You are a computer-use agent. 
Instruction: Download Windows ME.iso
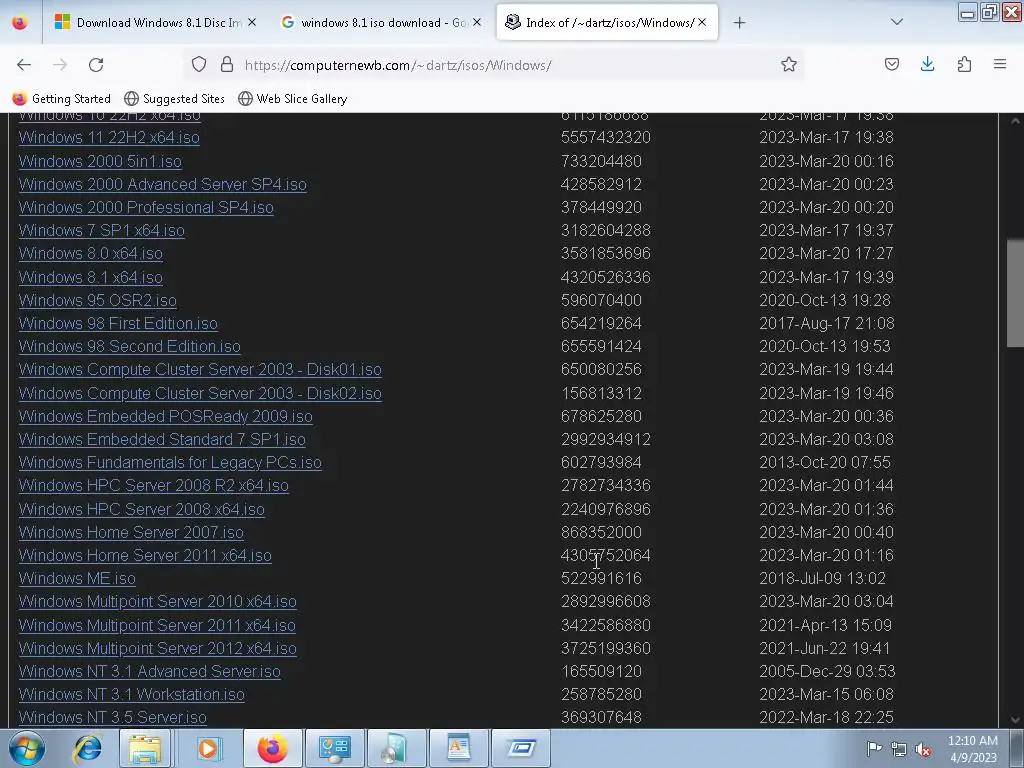[x=77, y=579]
